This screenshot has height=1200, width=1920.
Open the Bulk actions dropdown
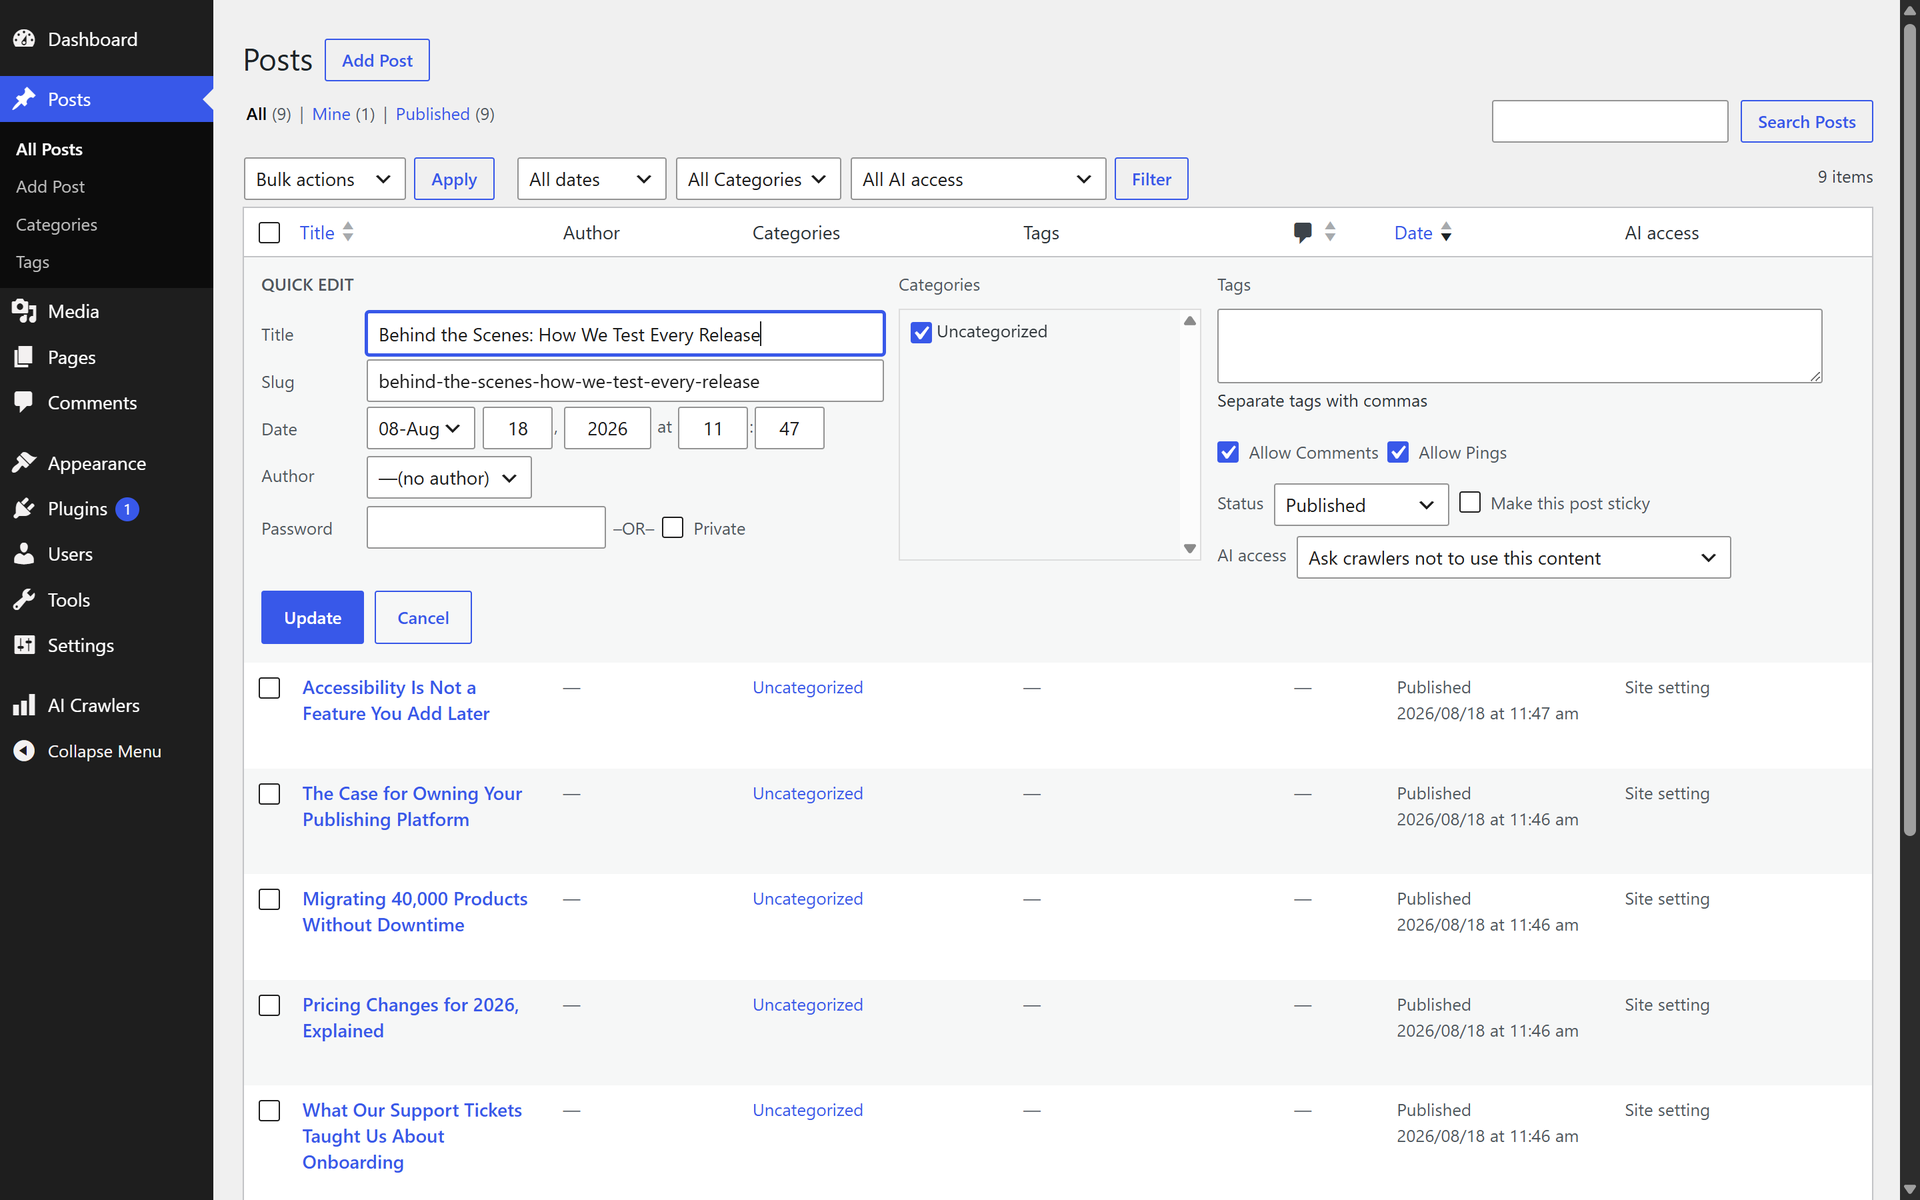coord(324,179)
